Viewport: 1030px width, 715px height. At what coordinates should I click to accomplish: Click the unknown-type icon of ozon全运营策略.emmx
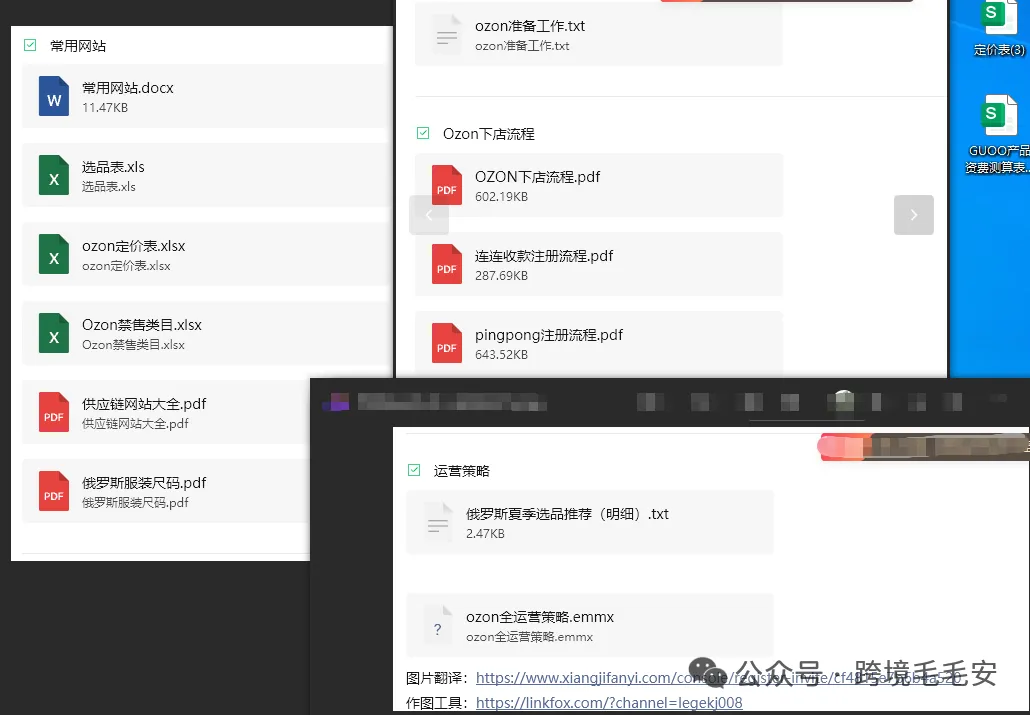437,626
